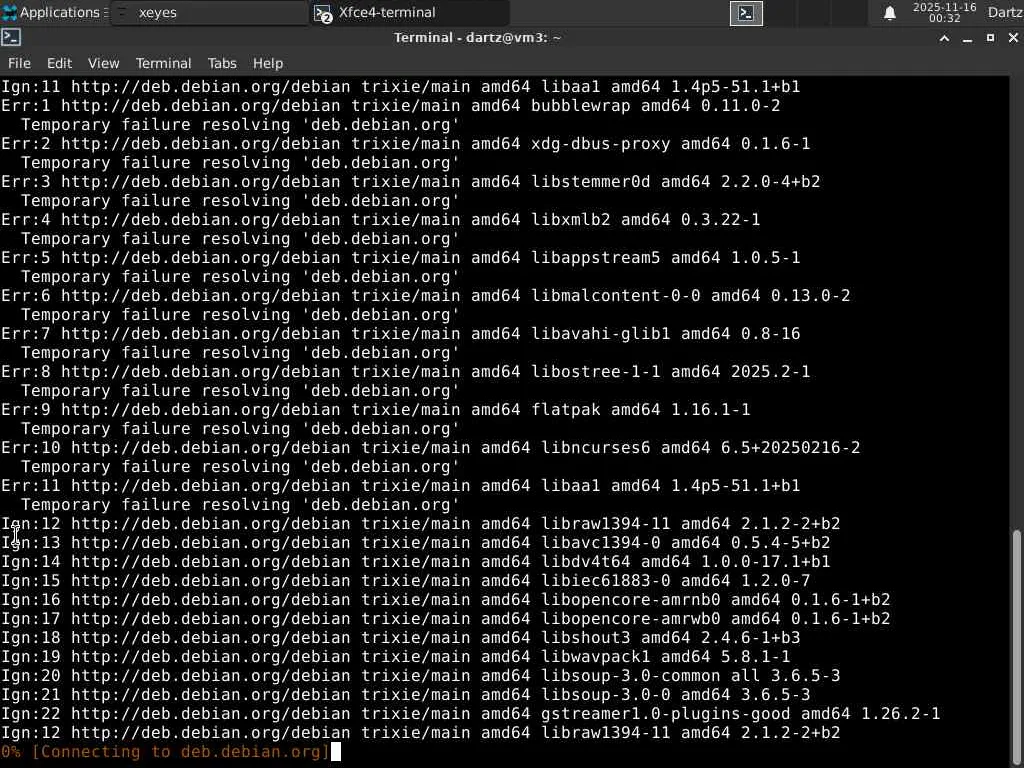Maximize the Terminal window
Screen dimensions: 1024x768
990,38
